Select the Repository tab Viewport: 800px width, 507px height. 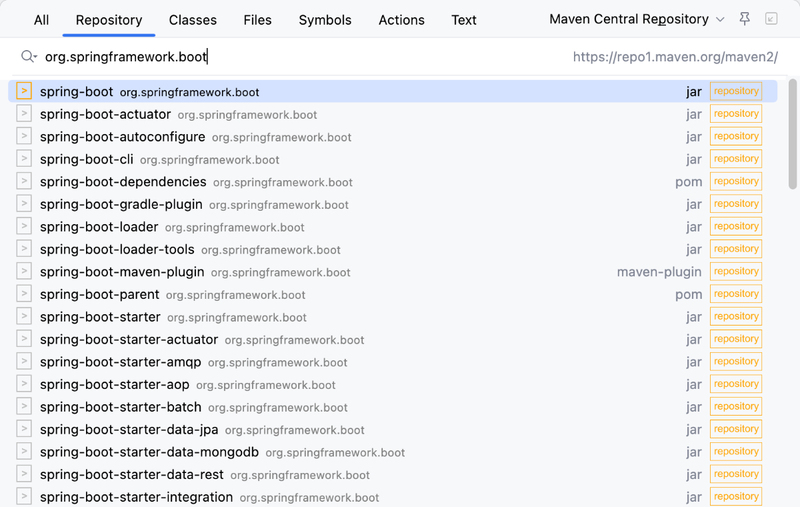pyautogui.click(x=109, y=20)
